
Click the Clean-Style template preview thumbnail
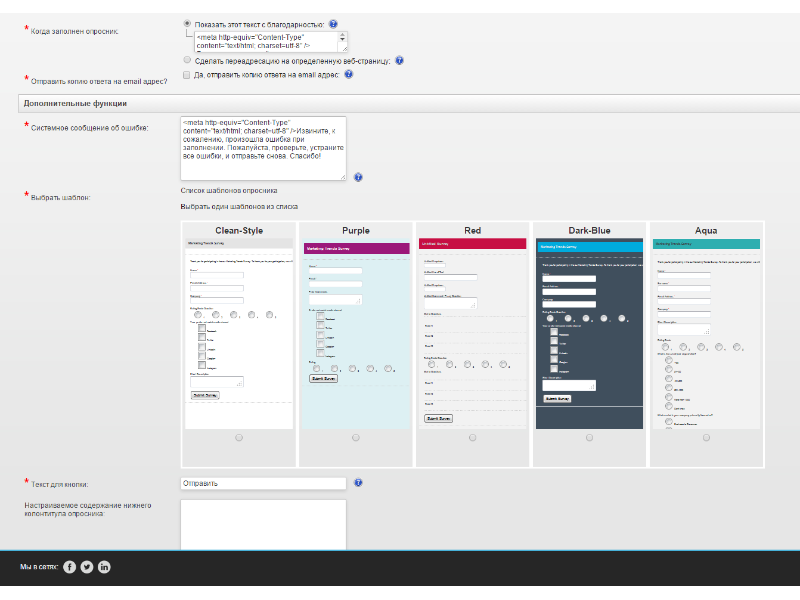coord(239,334)
